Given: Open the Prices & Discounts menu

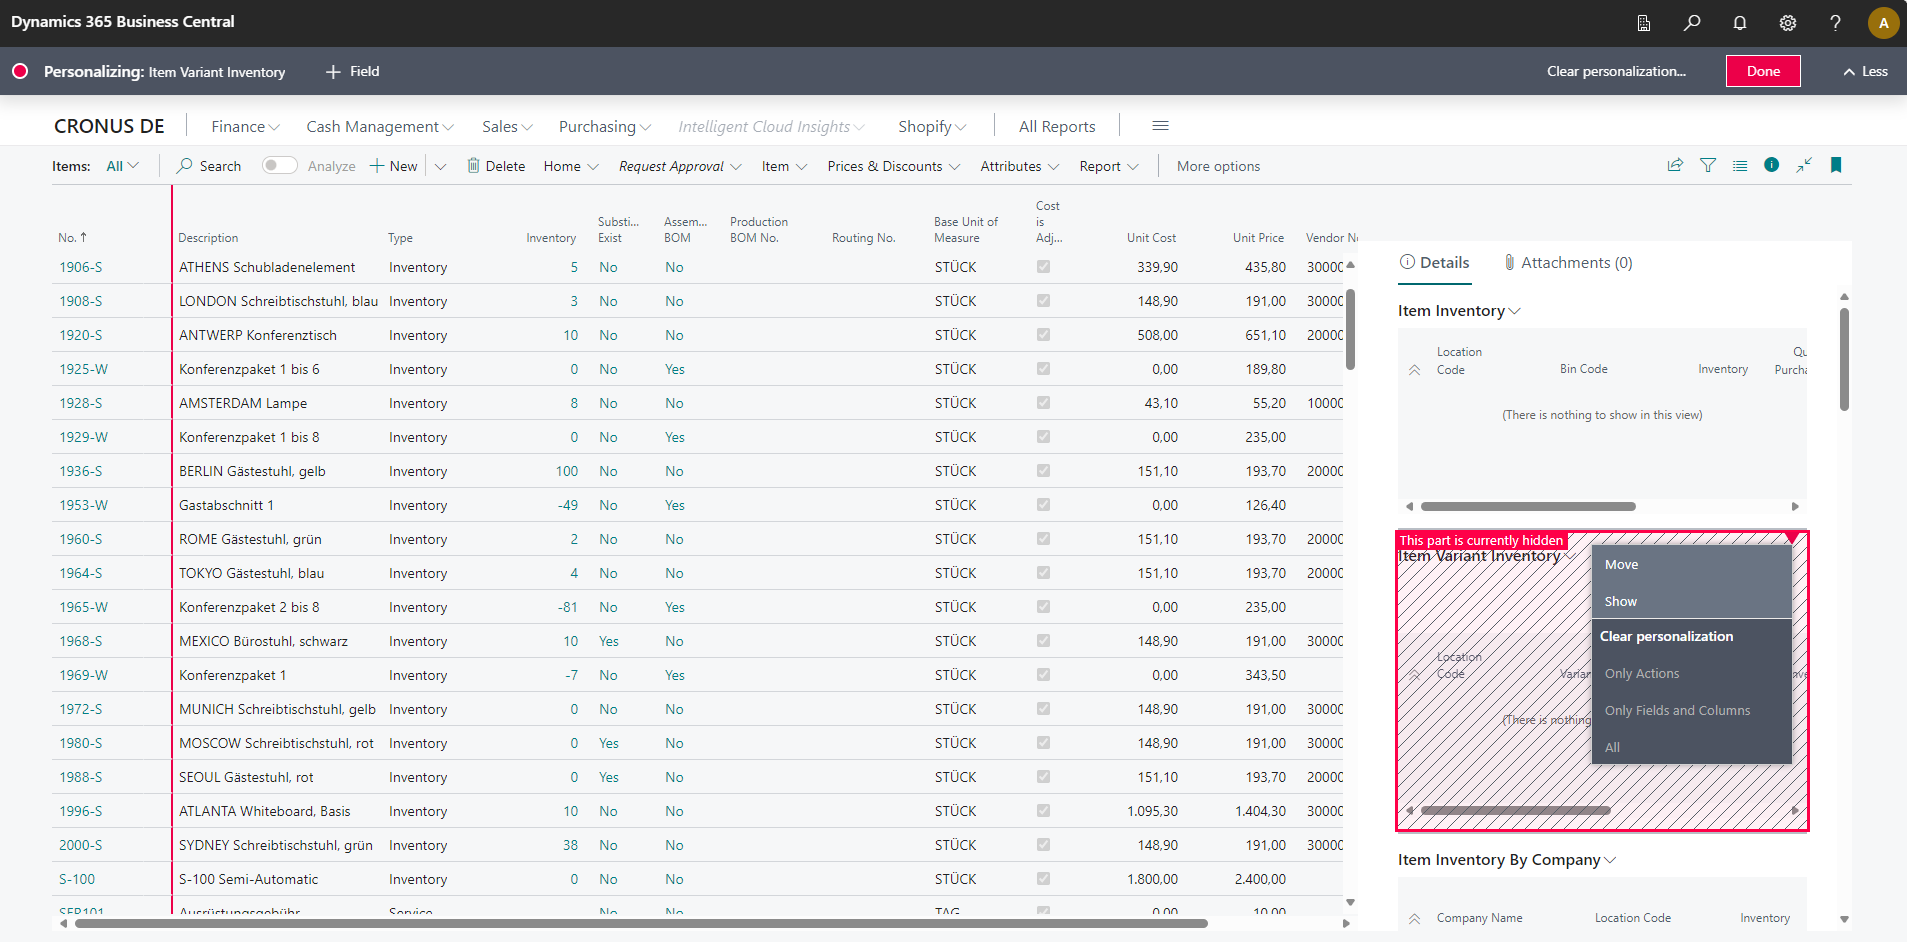Looking at the screenshot, I should (x=893, y=166).
